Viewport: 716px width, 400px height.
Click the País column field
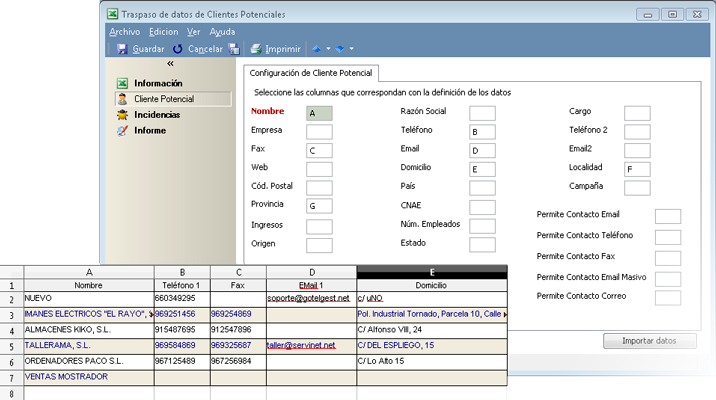click(482, 188)
